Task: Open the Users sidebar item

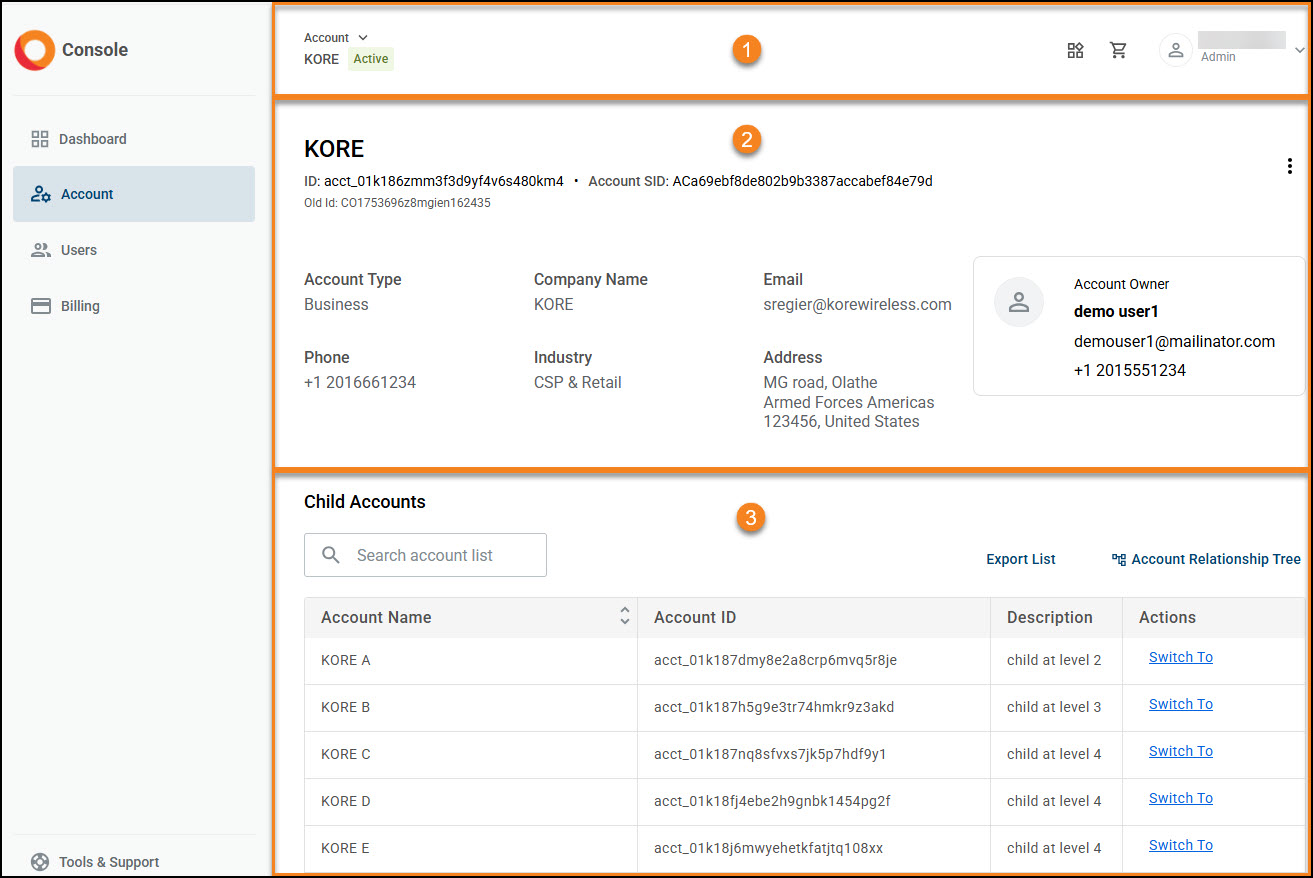Action: (x=78, y=250)
